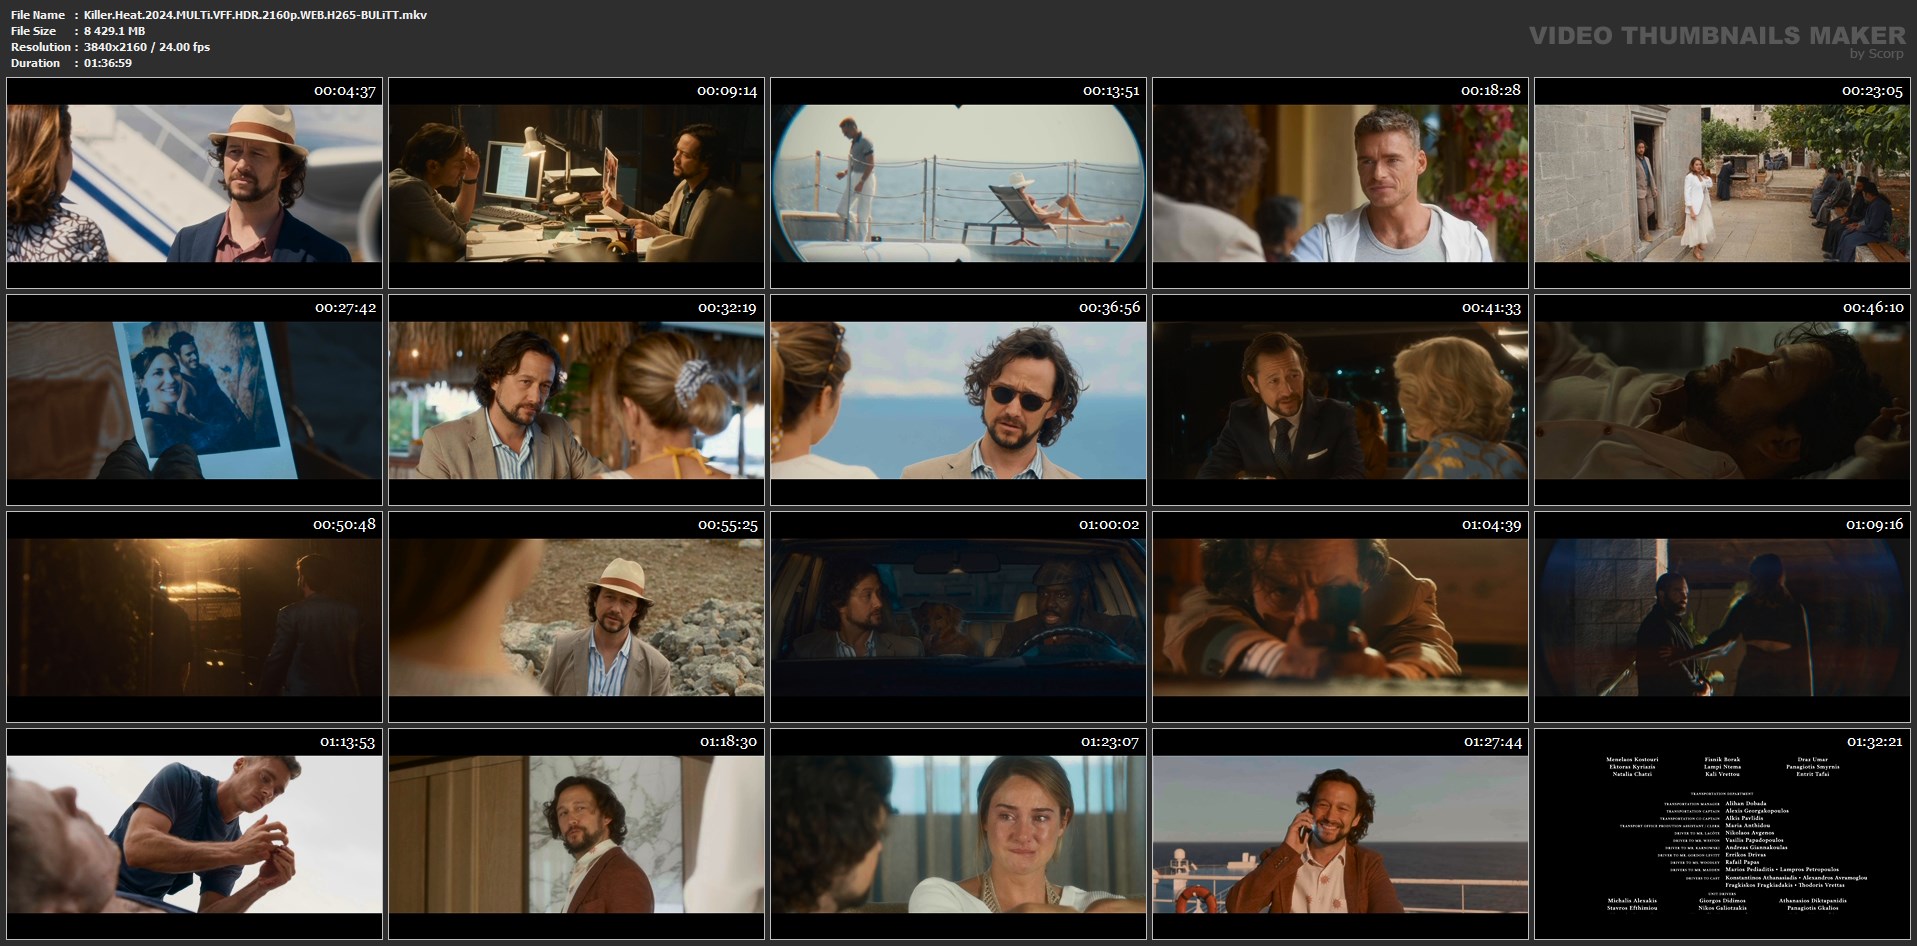Open the dark thumbnail at 00:46:10
The height and width of the screenshot is (946, 1917).
[x=1722, y=400]
